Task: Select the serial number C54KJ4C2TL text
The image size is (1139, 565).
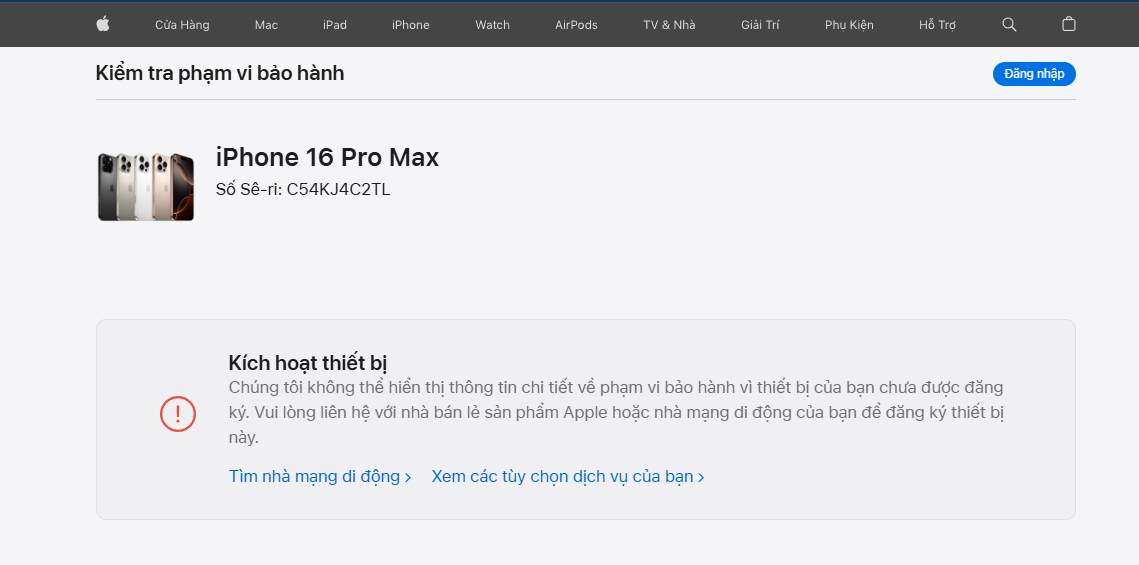Action: tap(339, 190)
